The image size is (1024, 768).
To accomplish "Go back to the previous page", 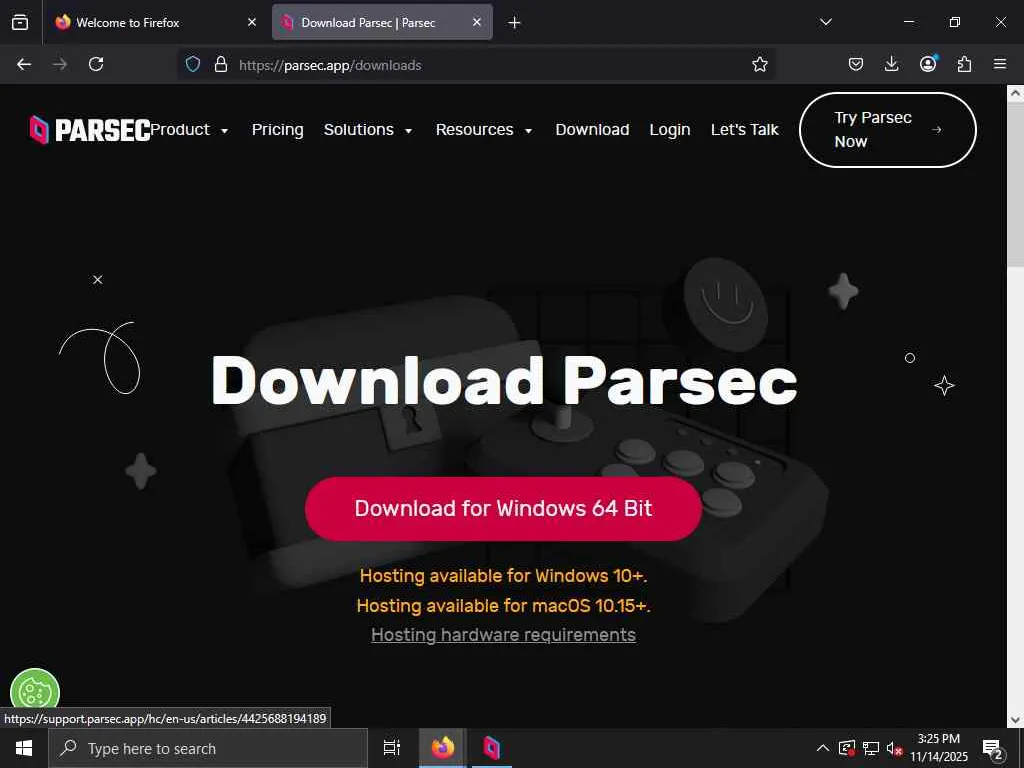I will point(24,64).
